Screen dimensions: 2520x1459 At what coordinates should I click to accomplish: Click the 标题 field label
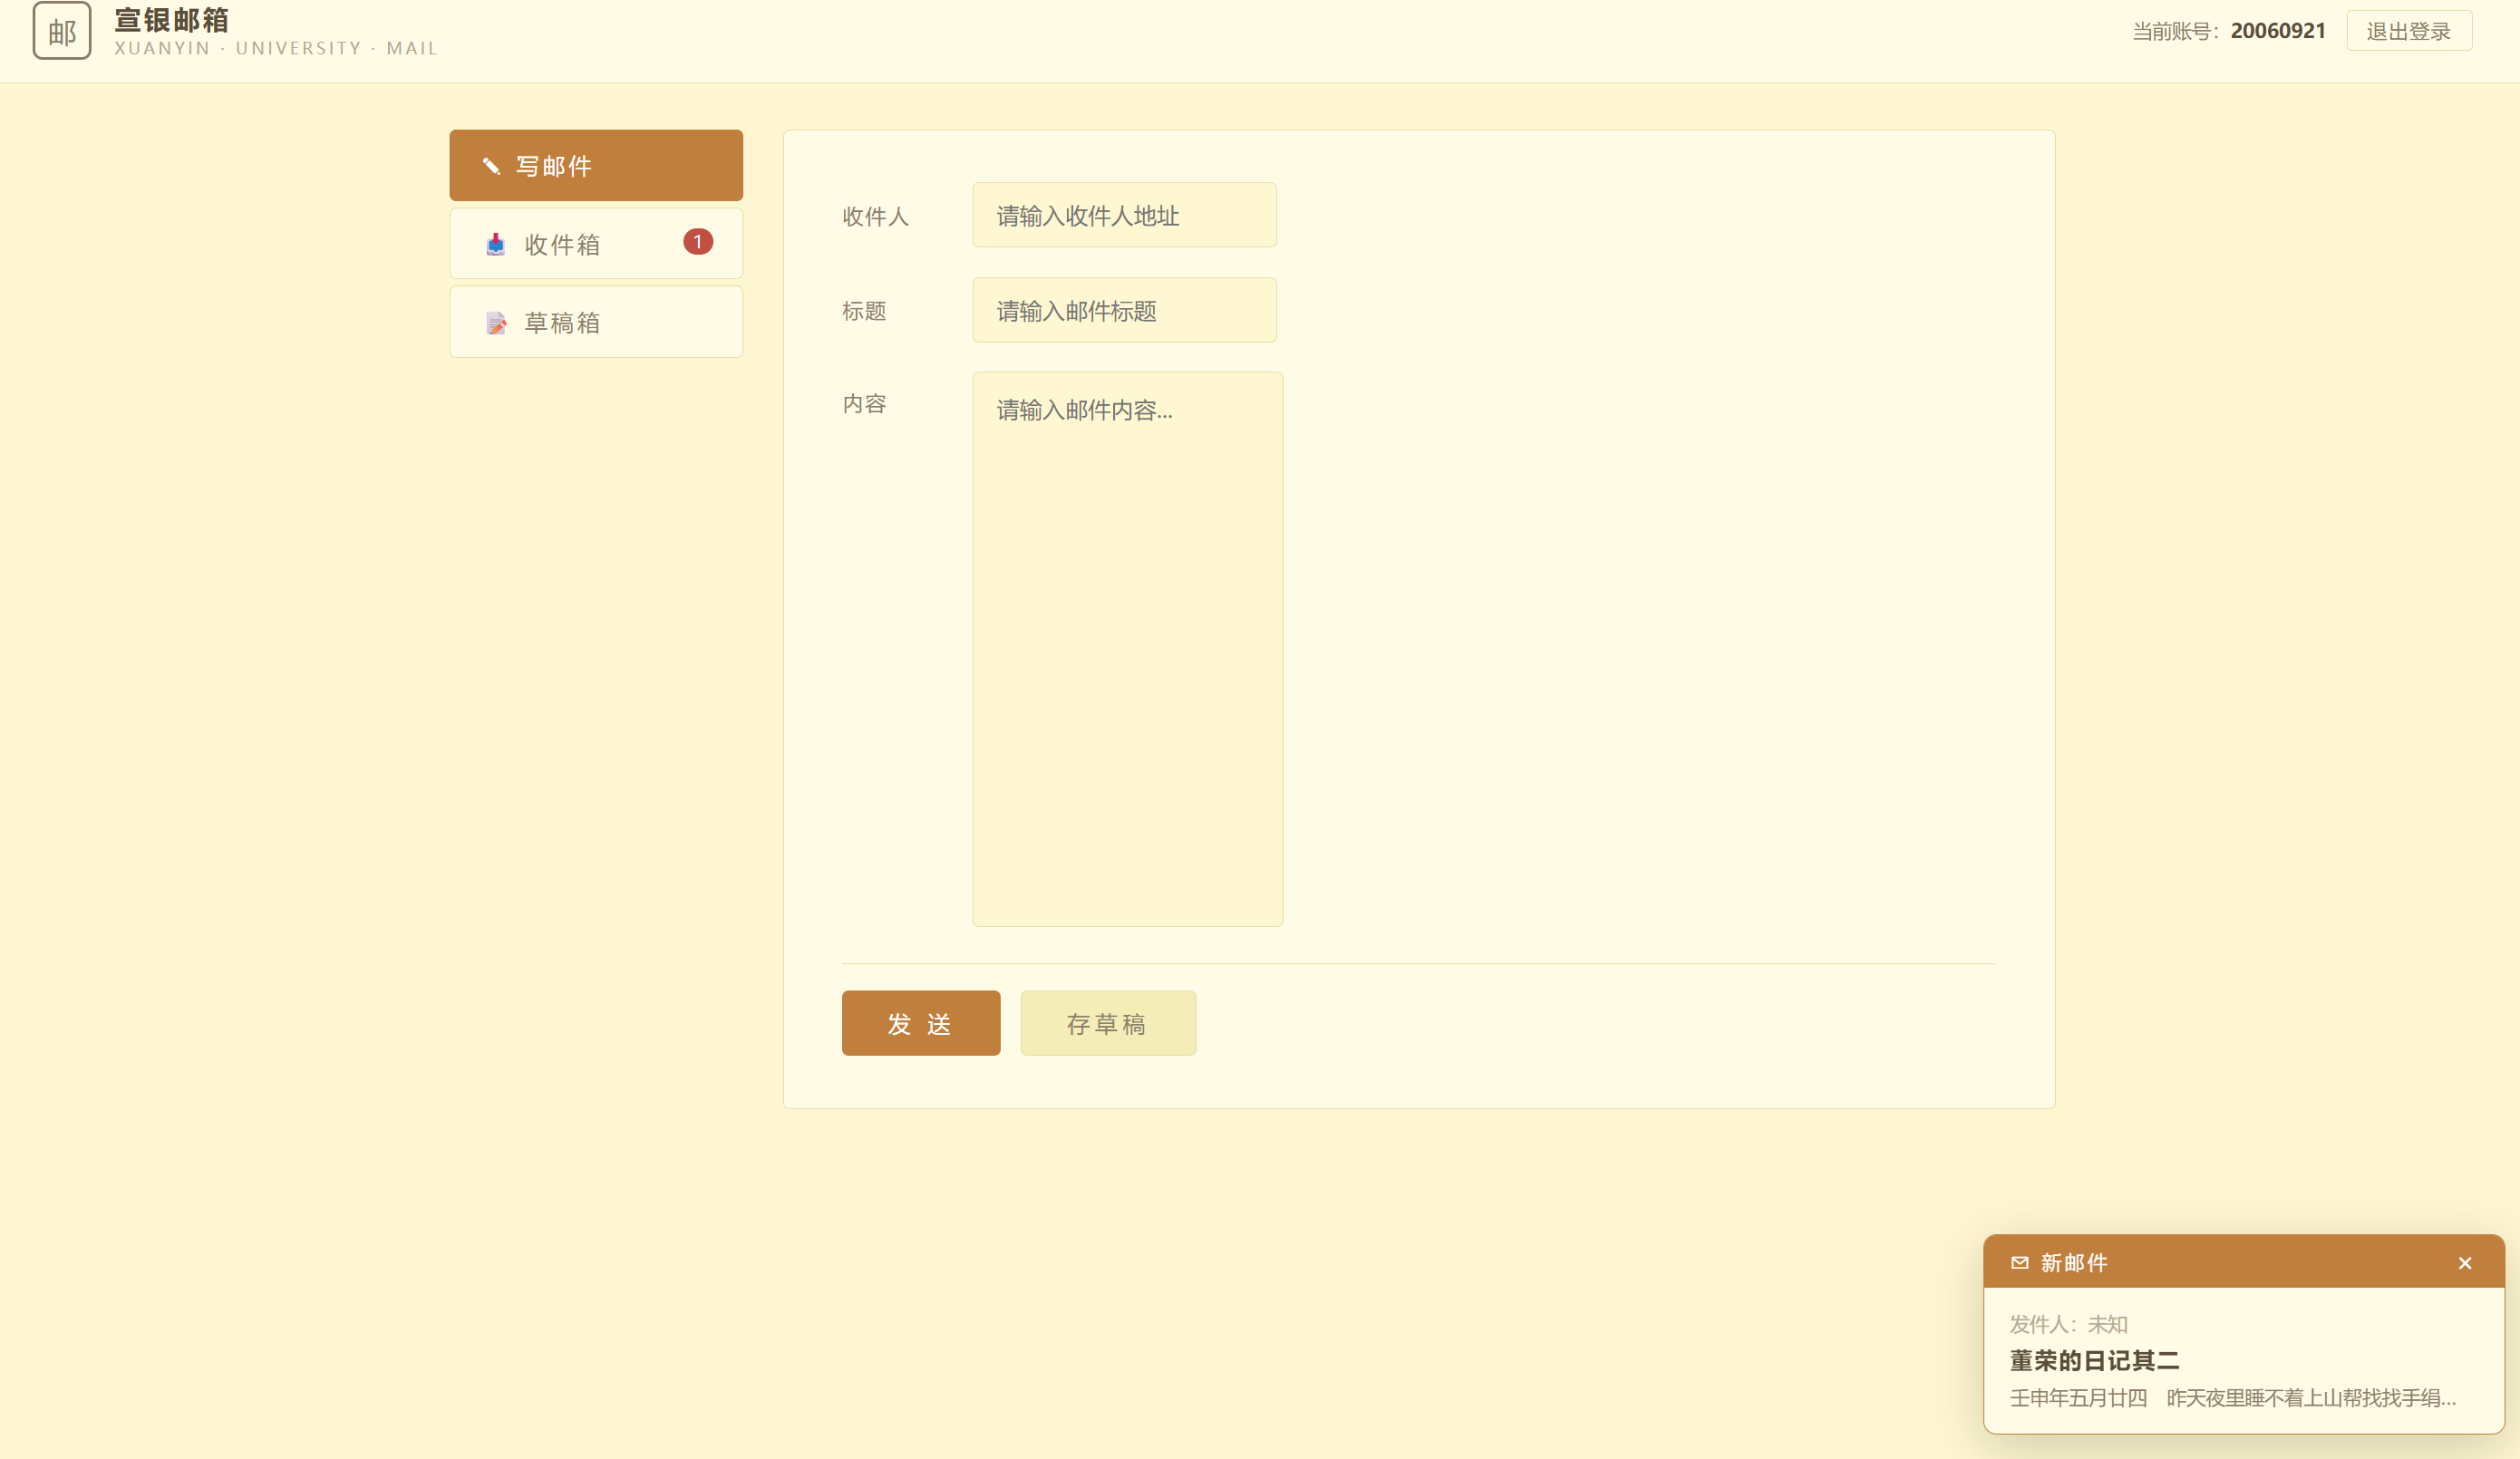click(x=864, y=311)
